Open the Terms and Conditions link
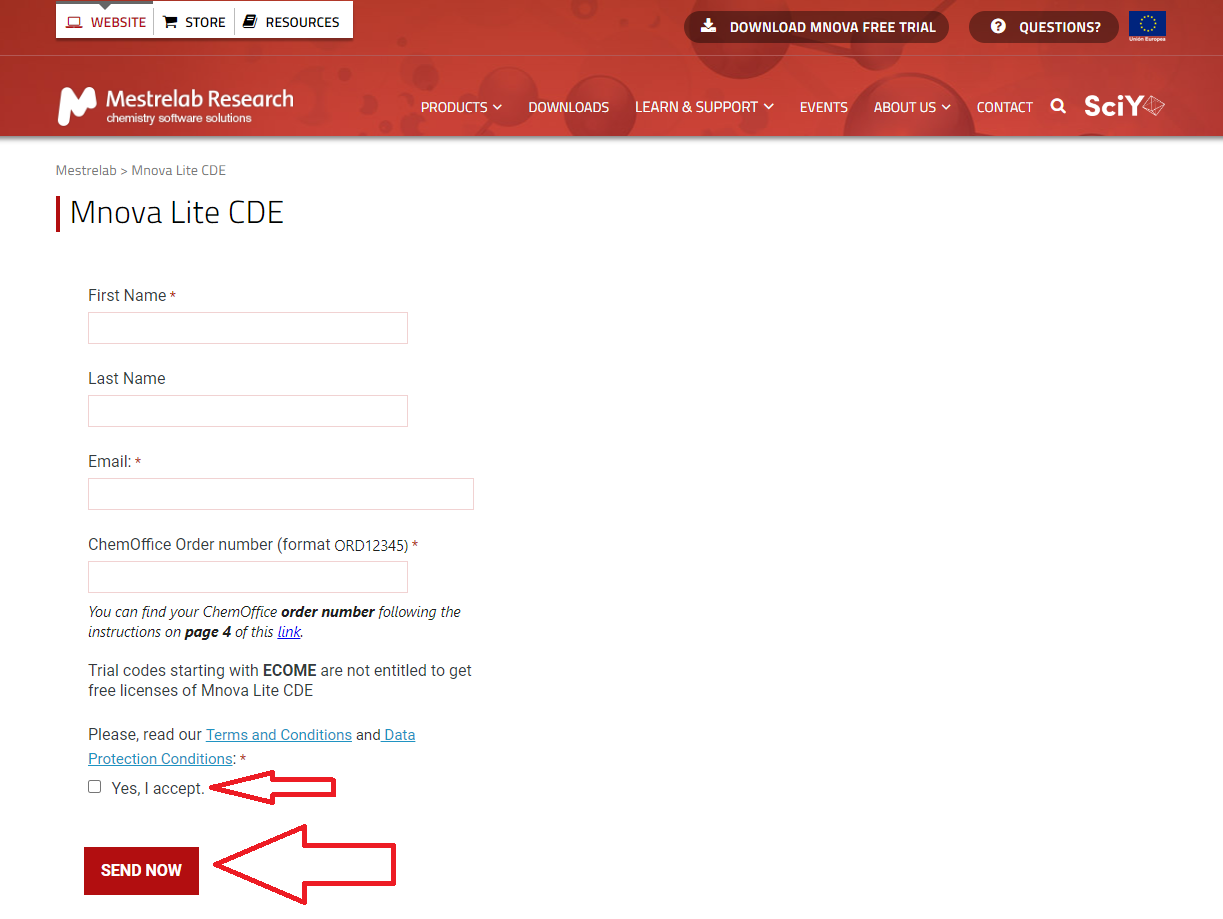Viewport: 1223px width, 919px height. pyautogui.click(x=279, y=735)
